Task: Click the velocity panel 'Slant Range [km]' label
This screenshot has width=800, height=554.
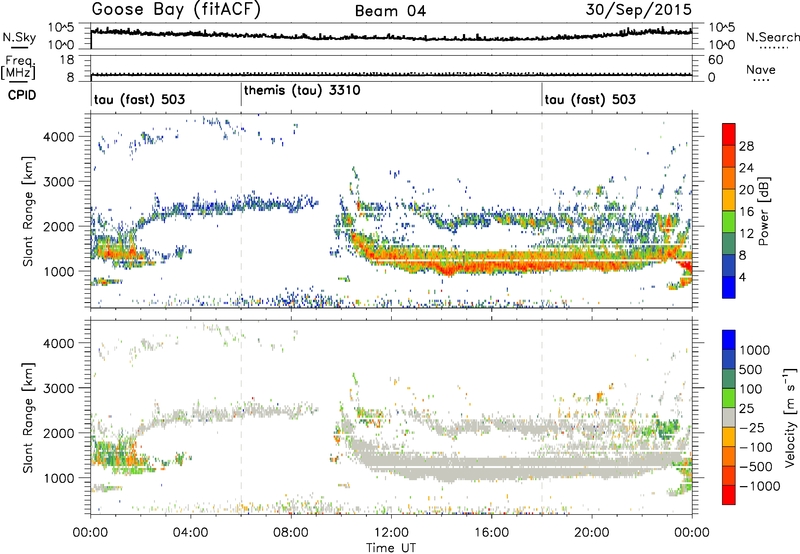Action: pyautogui.click(x=28, y=418)
